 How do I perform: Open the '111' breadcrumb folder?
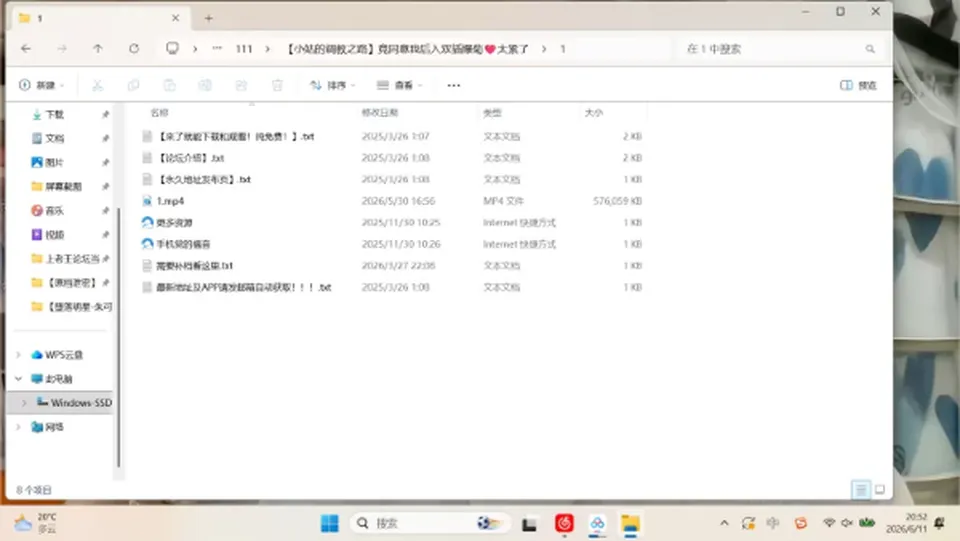coord(244,49)
